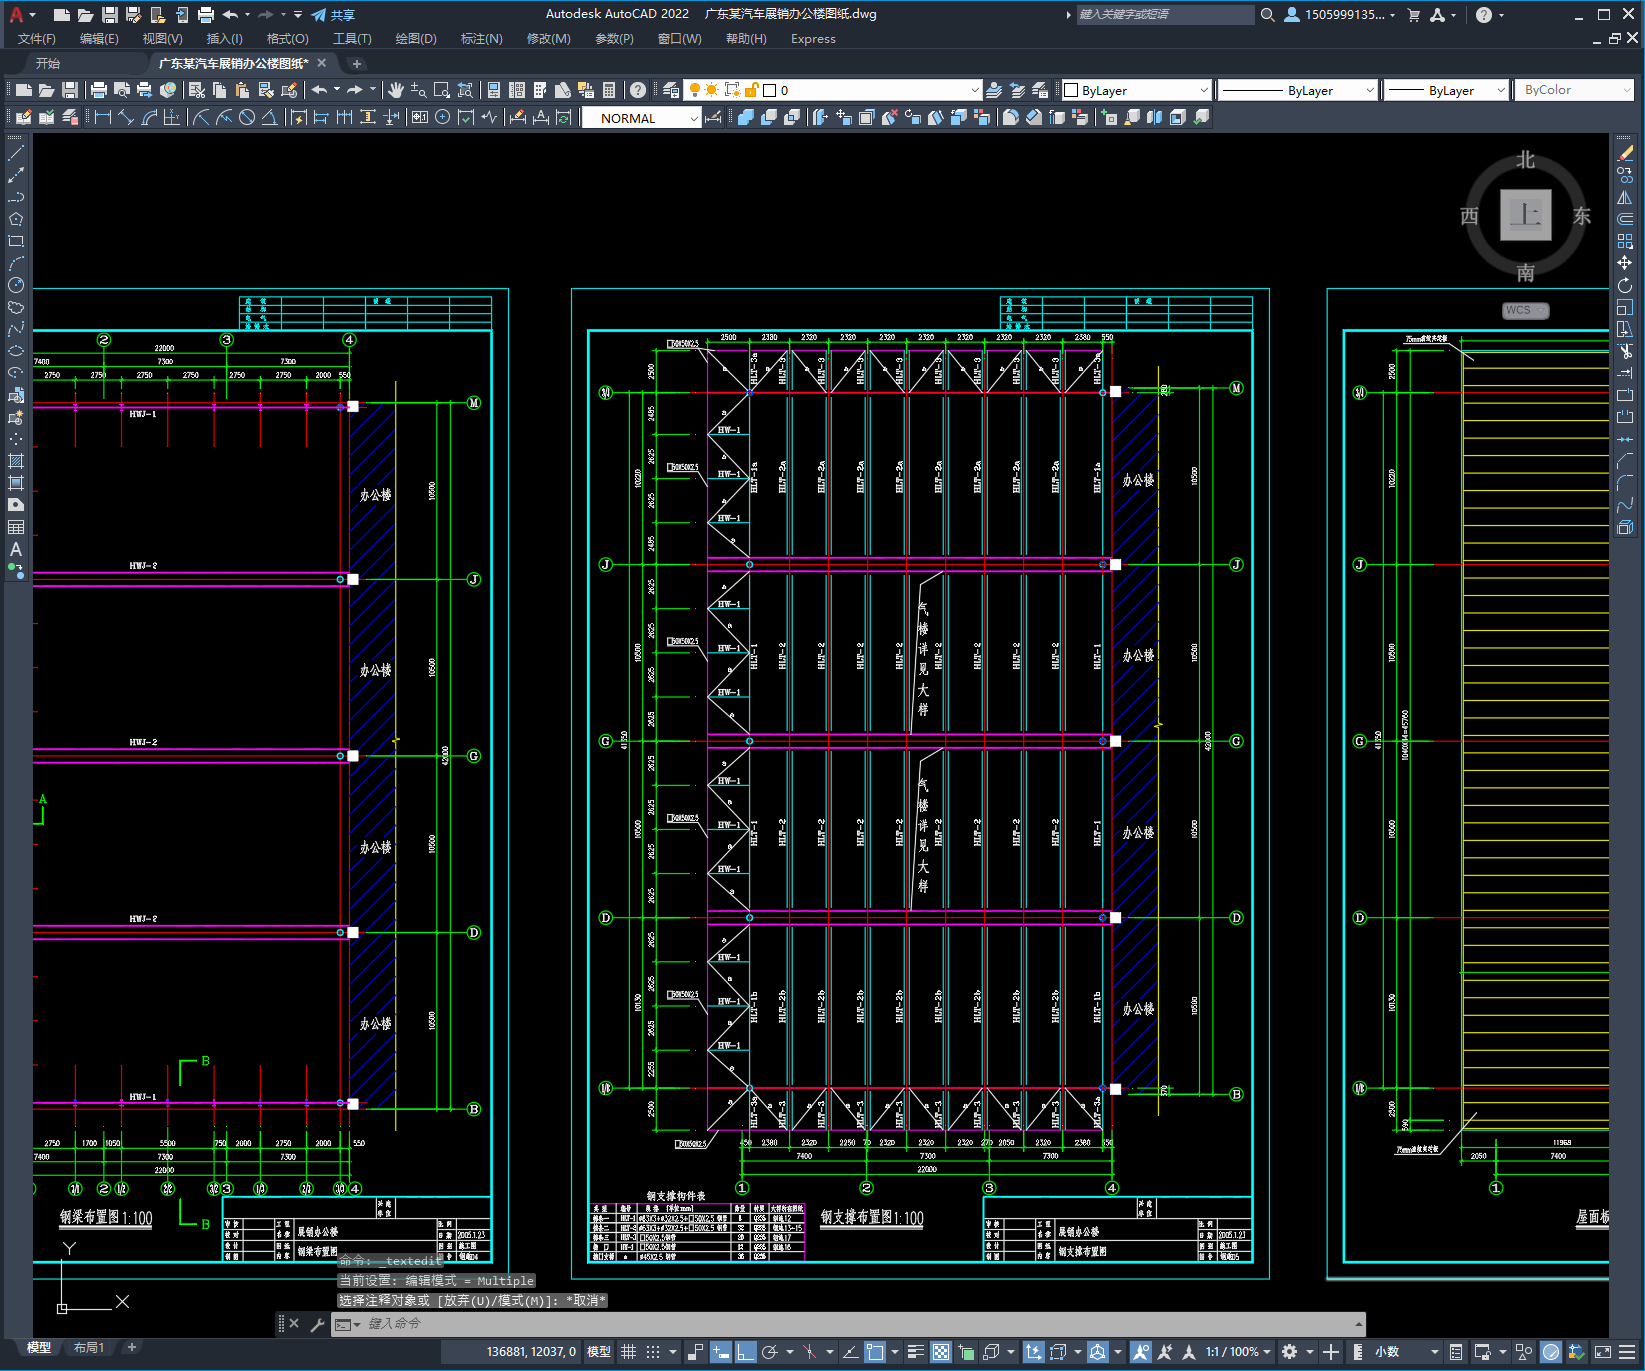Toggle lineweight display in status bar
Image resolution: width=1645 pixels, height=1371 pixels.
coord(915,1352)
